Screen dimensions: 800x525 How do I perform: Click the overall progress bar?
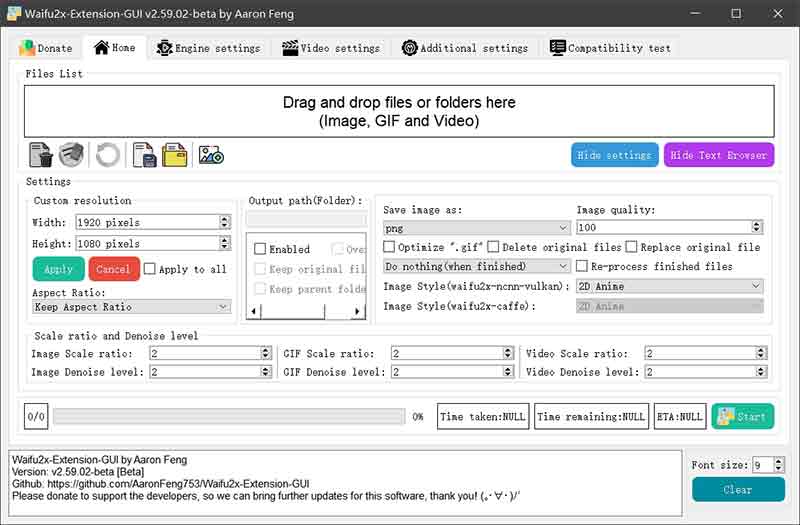229,416
